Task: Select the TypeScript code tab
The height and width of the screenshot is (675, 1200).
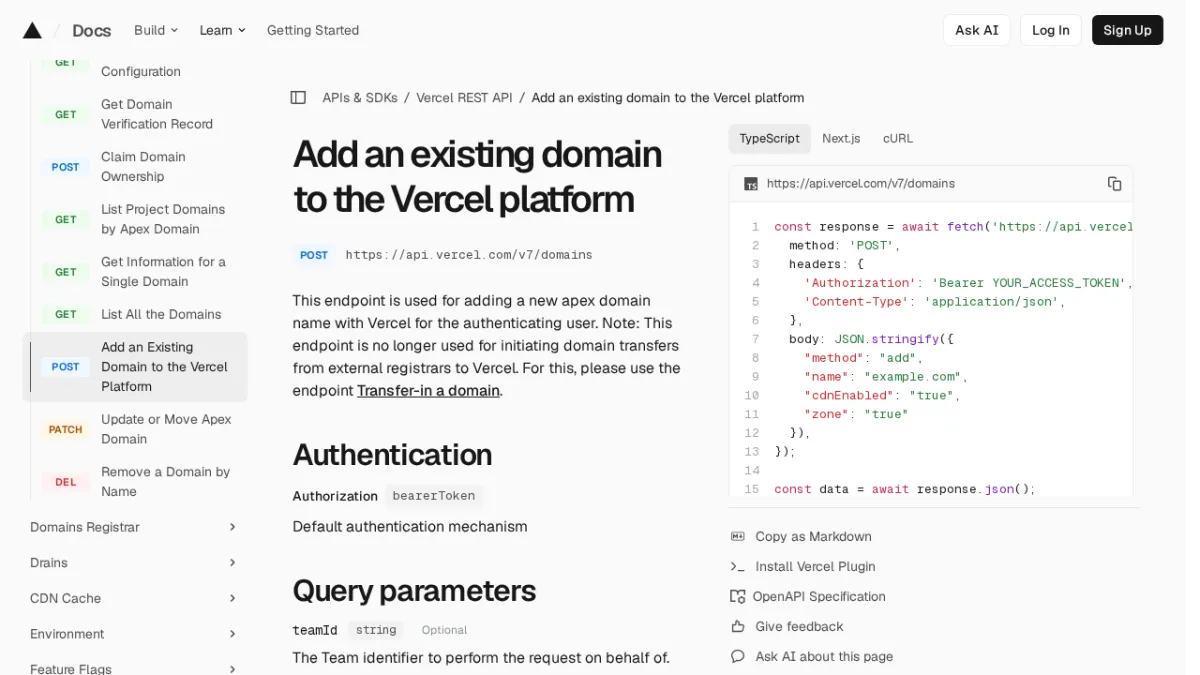Action: pyautogui.click(x=769, y=139)
